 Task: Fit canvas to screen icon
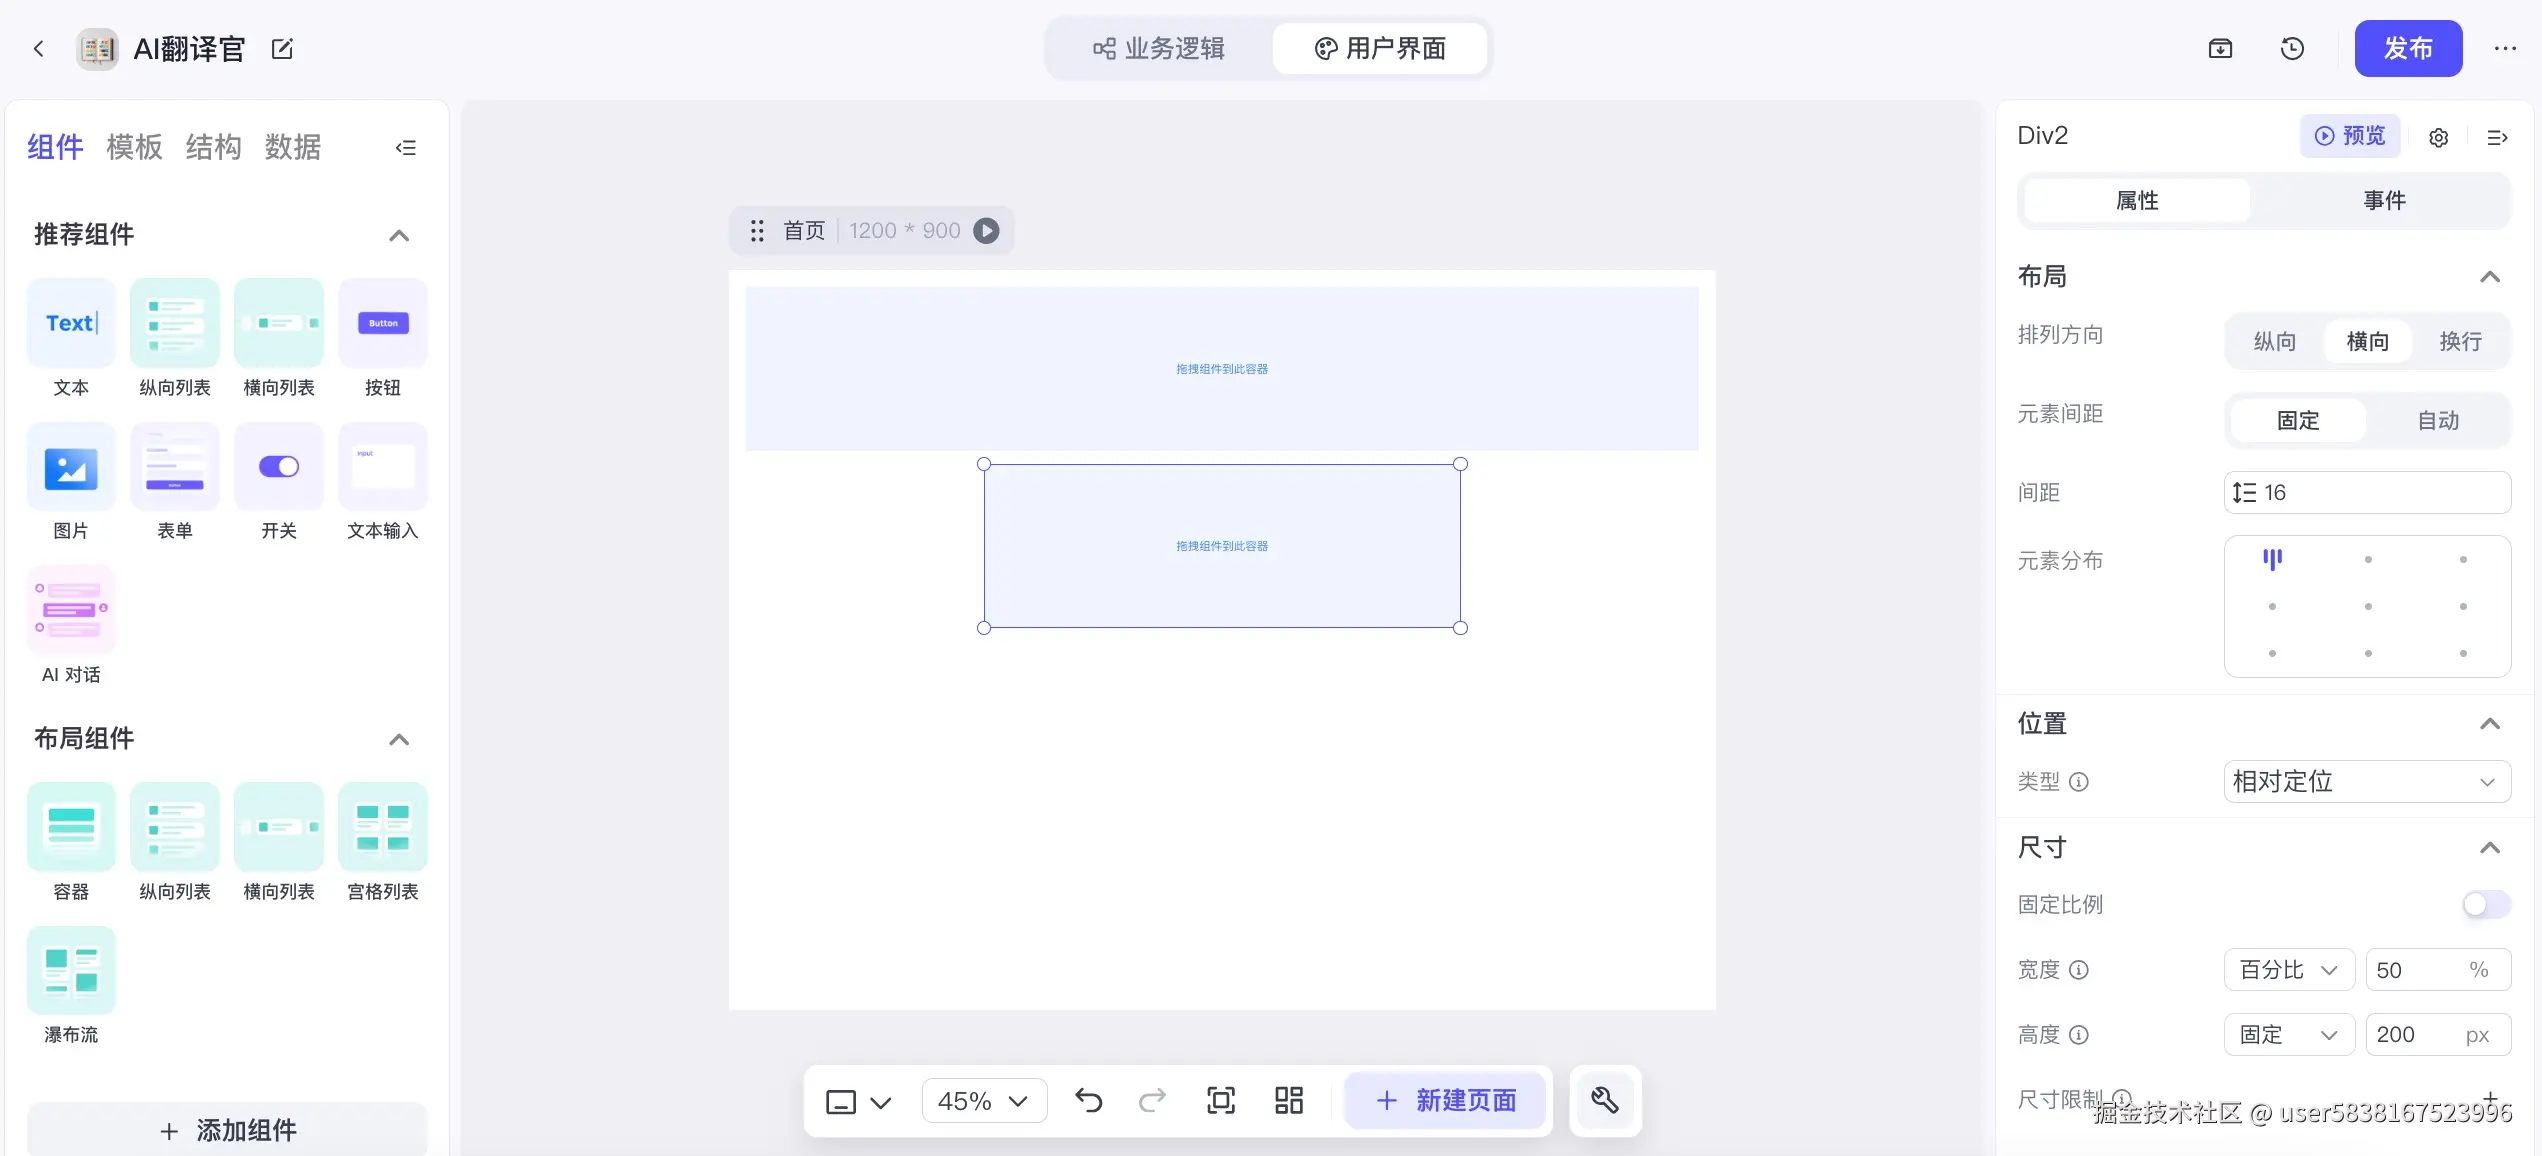click(1221, 1101)
